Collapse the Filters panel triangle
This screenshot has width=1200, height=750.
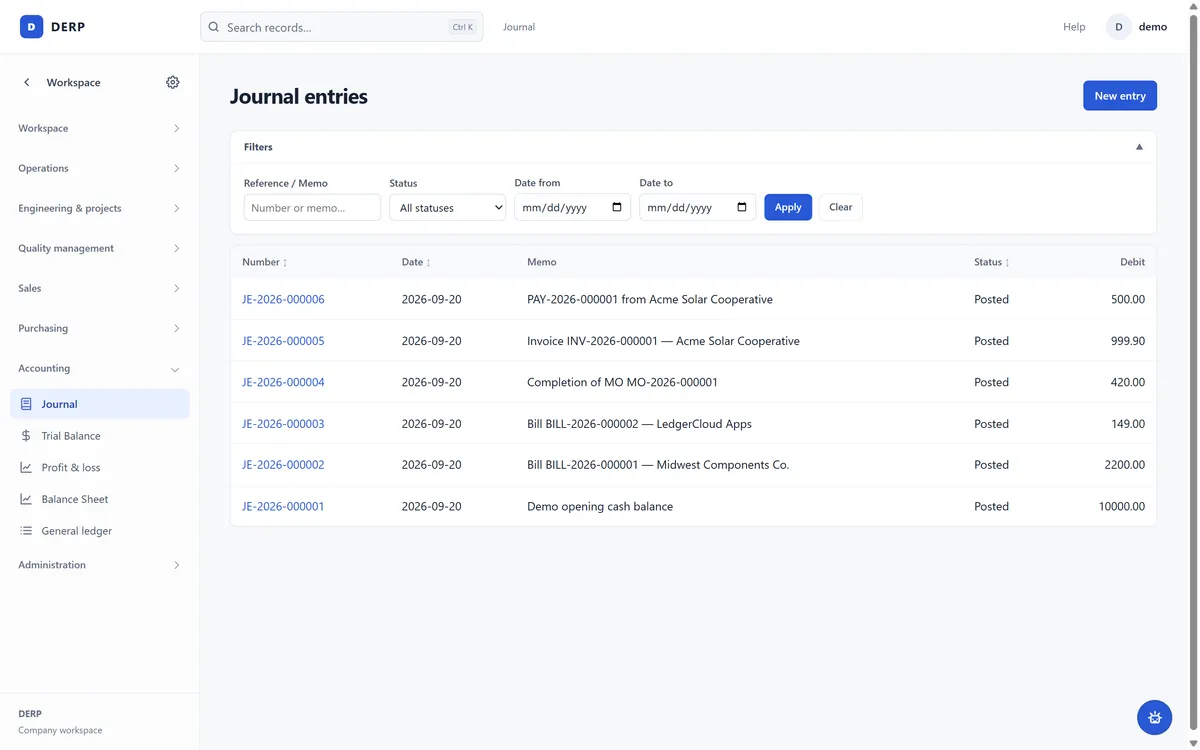tap(1139, 147)
